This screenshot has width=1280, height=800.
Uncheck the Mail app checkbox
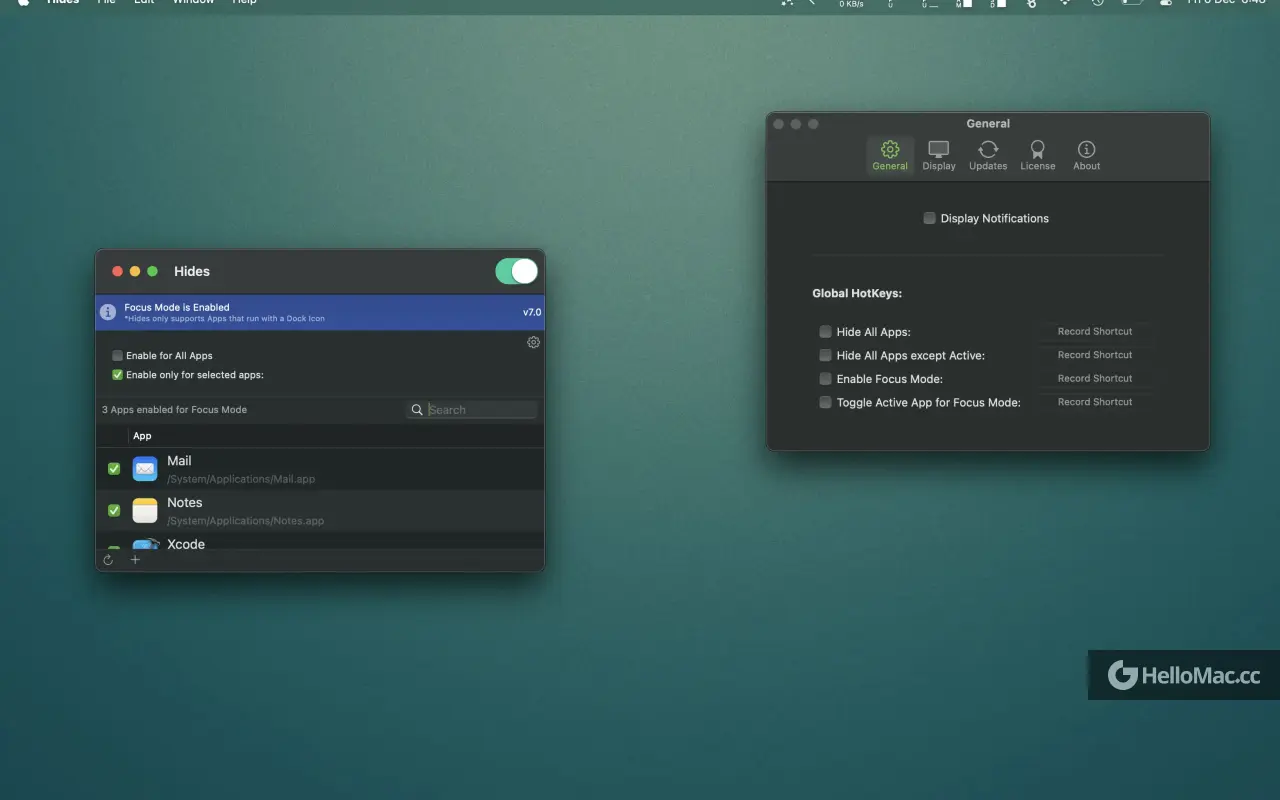[x=114, y=468]
